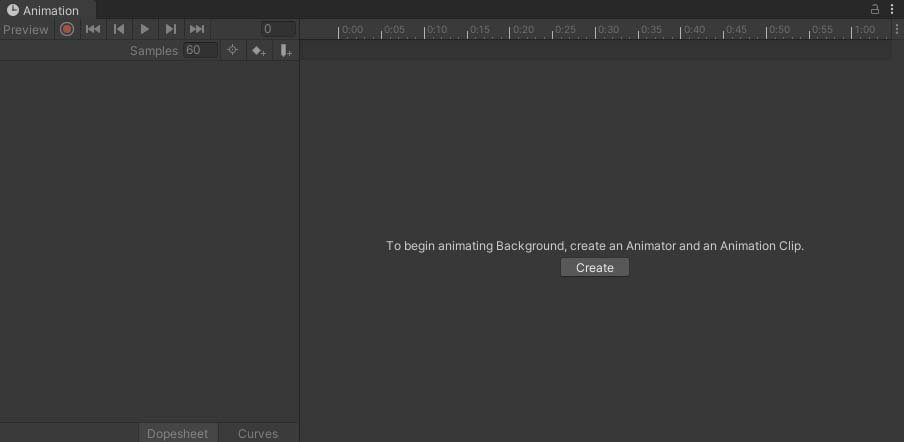Toggle the window lock icon
The height and width of the screenshot is (442, 904).
point(875,9)
